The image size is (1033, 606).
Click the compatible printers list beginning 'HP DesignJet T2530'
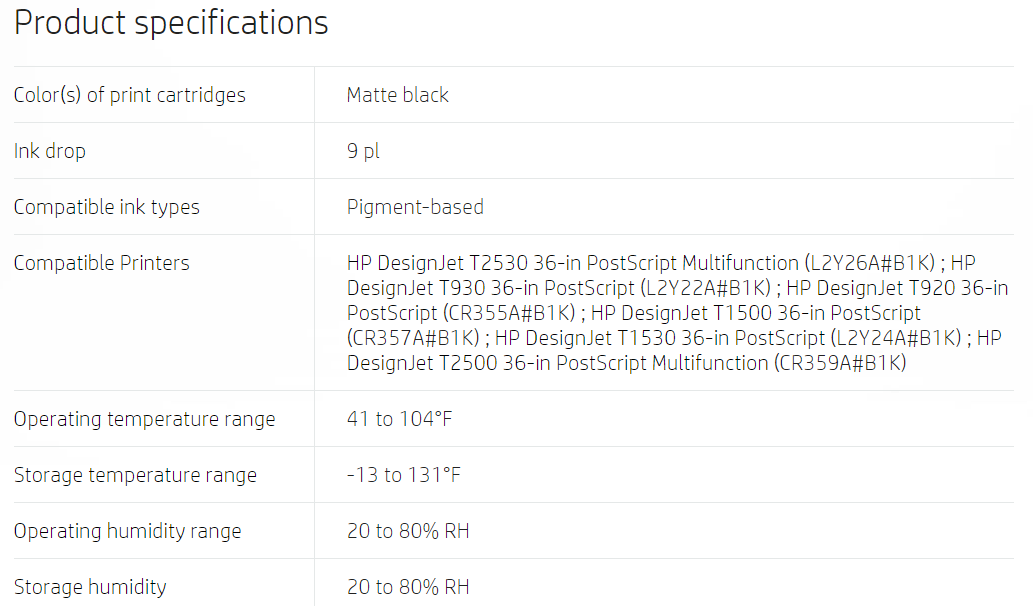(677, 313)
